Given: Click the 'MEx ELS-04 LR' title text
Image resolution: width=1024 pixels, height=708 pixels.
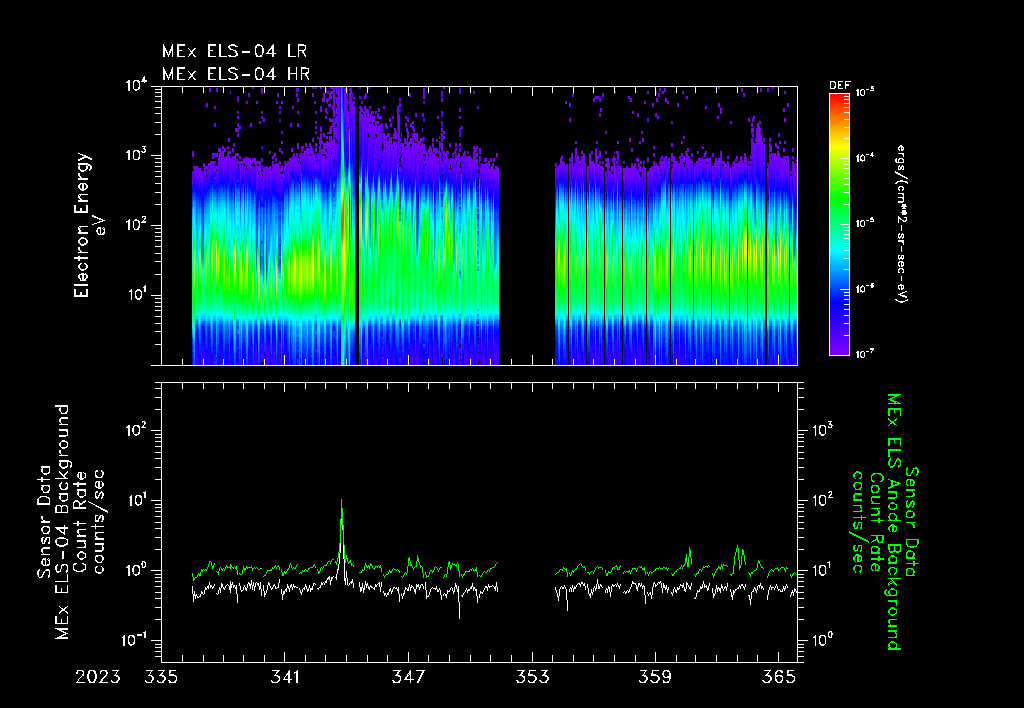Looking at the screenshot, I should click(x=234, y=51).
